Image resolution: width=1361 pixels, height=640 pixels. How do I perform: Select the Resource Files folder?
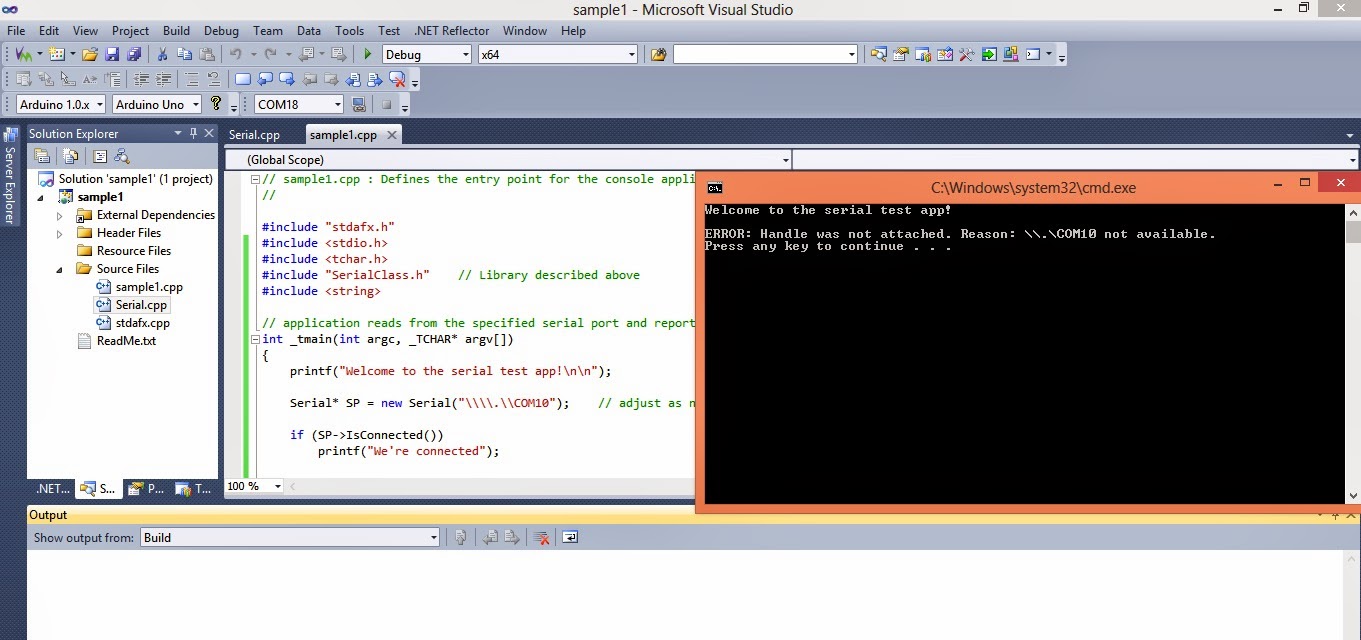click(x=134, y=251)
